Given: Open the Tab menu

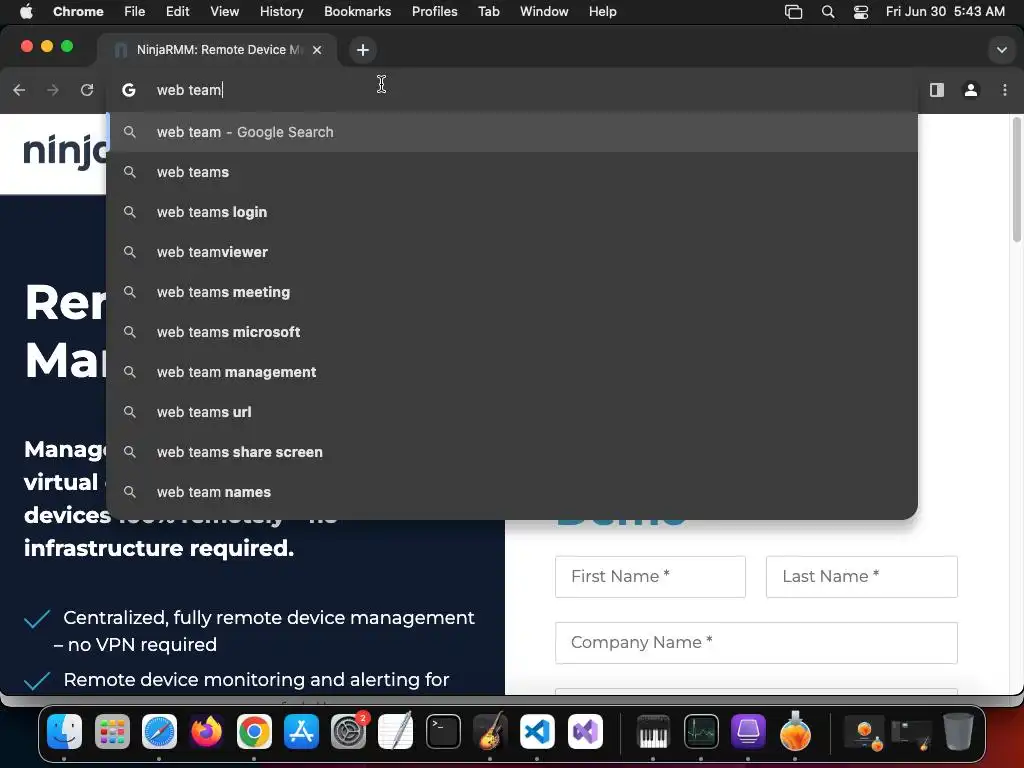Looking at the screenshot, I should coord(488,11).
